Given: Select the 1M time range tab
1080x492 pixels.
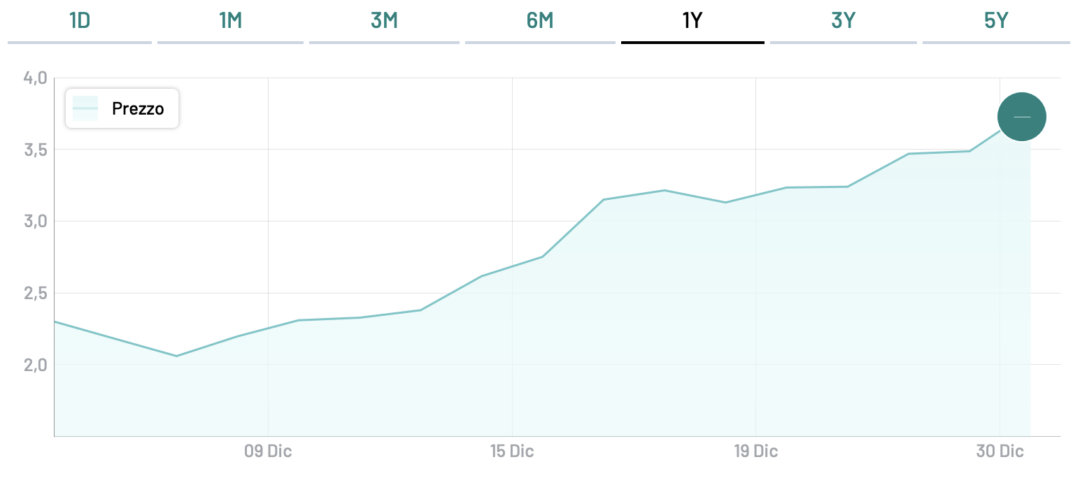Looking at the screenshot, I should 230,21.
